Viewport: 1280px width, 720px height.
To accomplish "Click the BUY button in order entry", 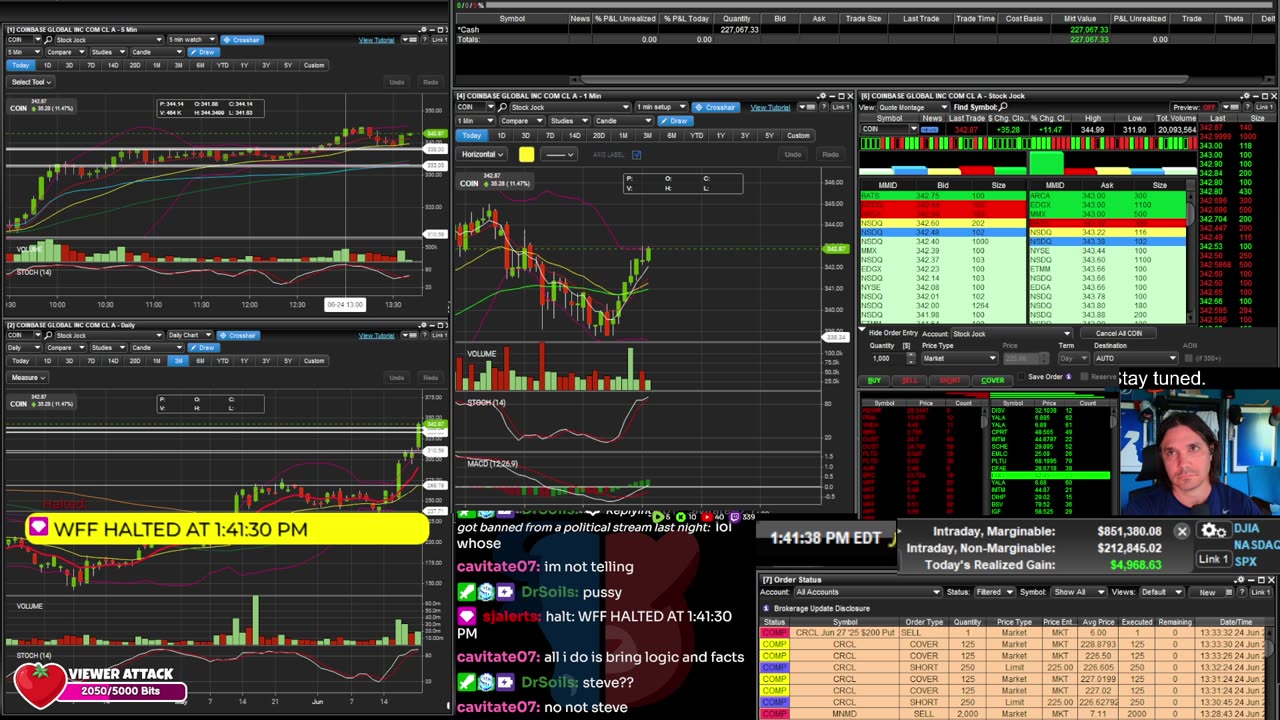I will 874,380.
